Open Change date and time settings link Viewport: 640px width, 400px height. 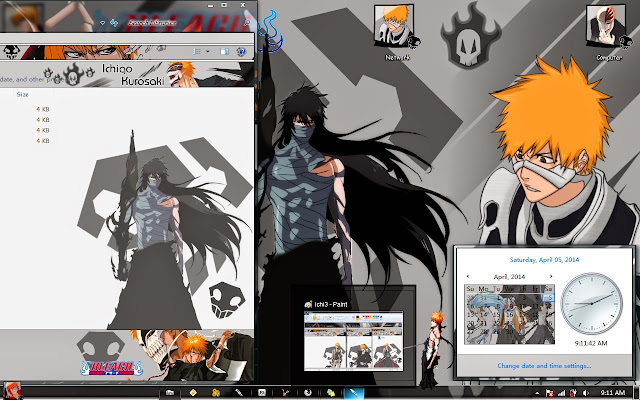coord(544,366)
